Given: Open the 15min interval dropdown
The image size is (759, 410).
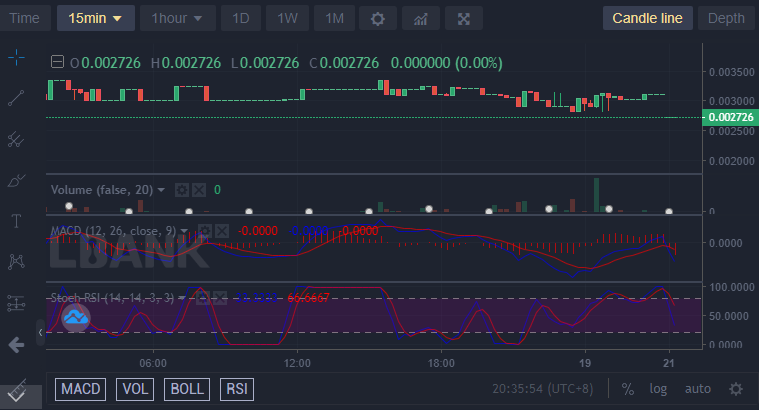Looking at the screenshot, I should (95, 18).
